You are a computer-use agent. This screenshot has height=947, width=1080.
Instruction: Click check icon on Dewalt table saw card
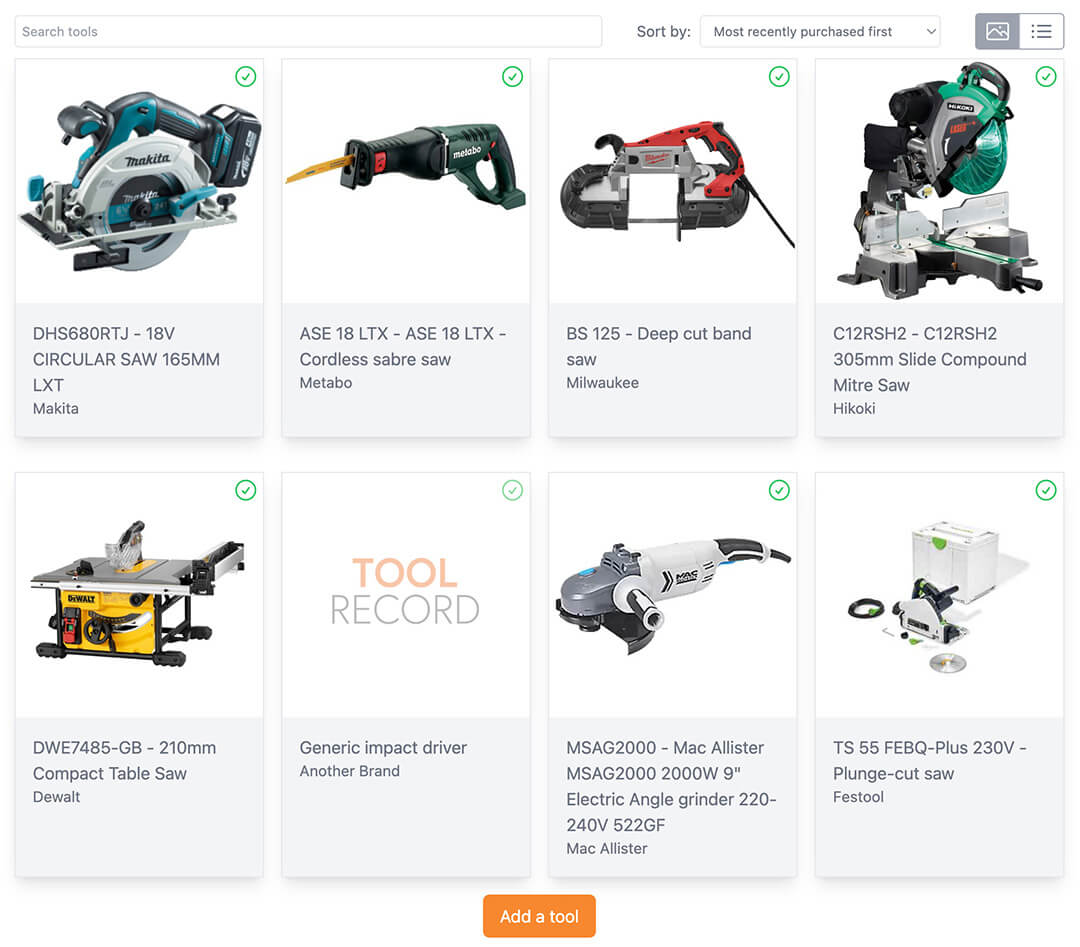[246, 490]
